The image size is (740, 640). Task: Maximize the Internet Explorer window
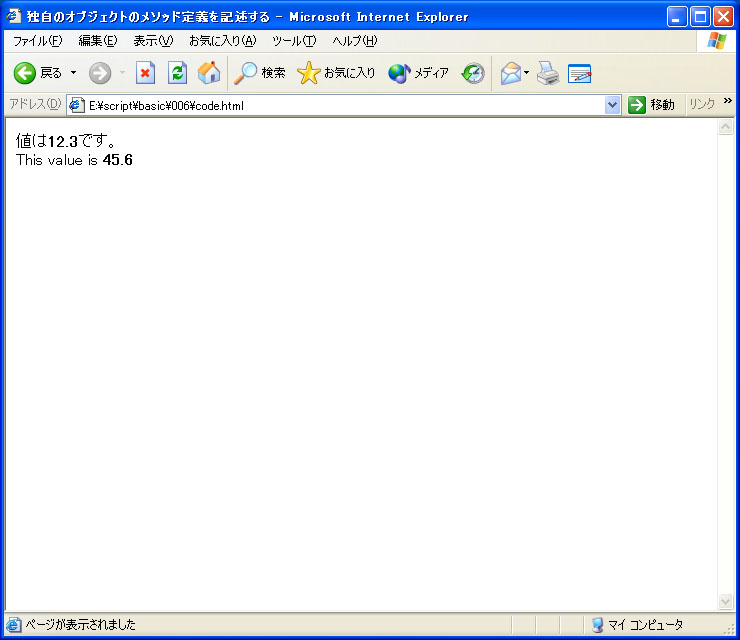pos(700,17)
